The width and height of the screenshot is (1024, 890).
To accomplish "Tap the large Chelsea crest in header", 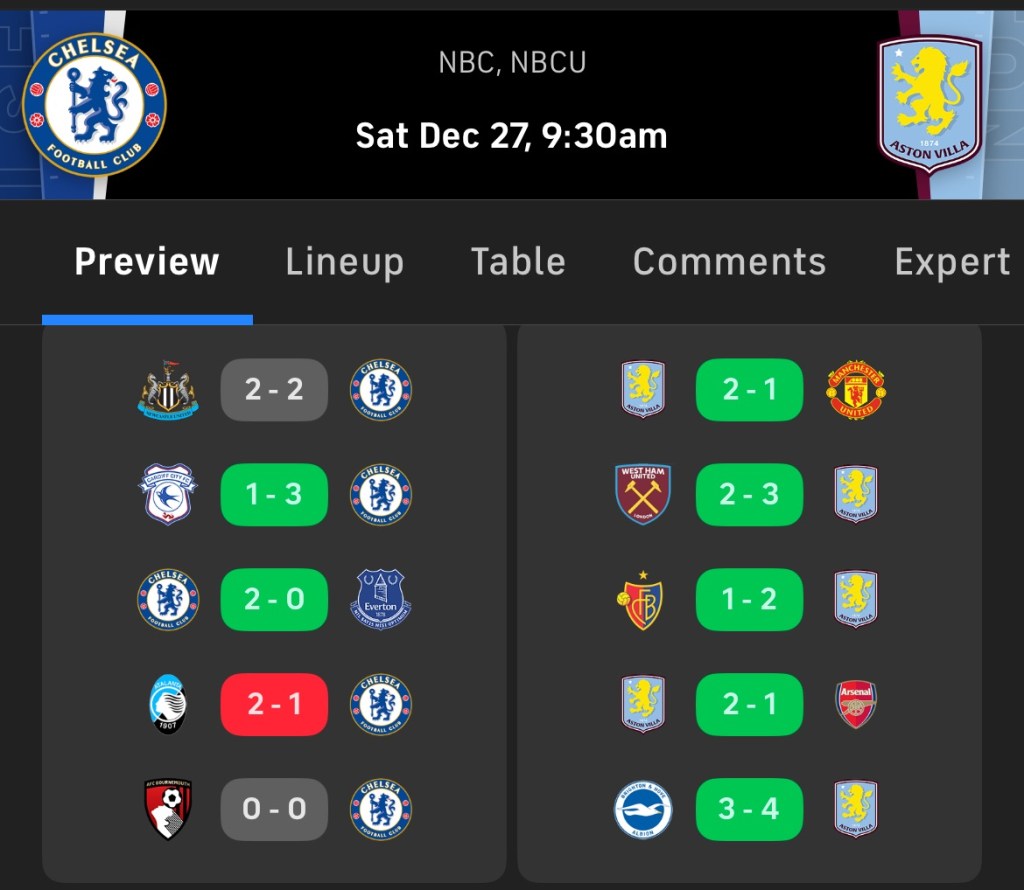I will [x=94, y=105].
